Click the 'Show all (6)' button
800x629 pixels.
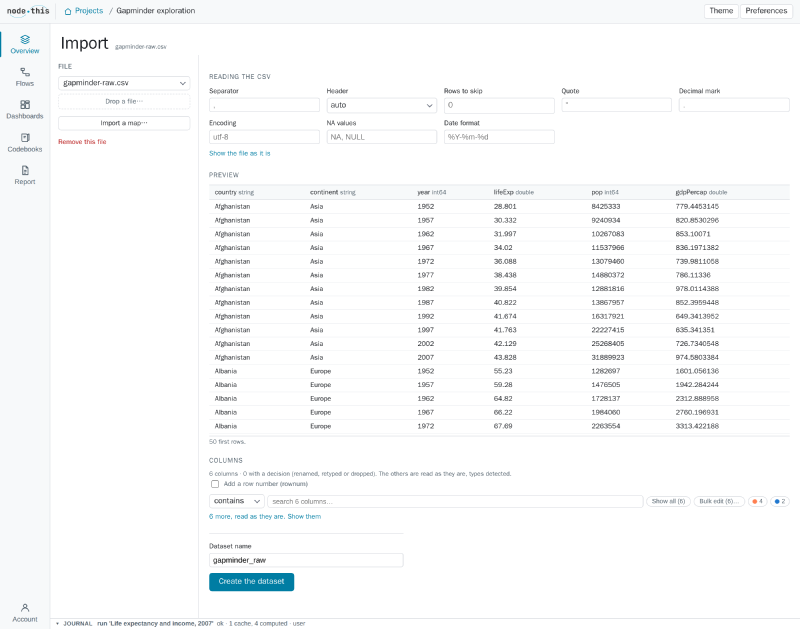coord(668,501)
